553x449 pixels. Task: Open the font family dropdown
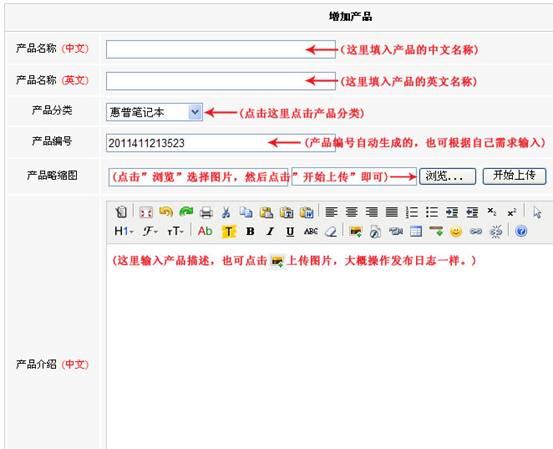(150, 231)
